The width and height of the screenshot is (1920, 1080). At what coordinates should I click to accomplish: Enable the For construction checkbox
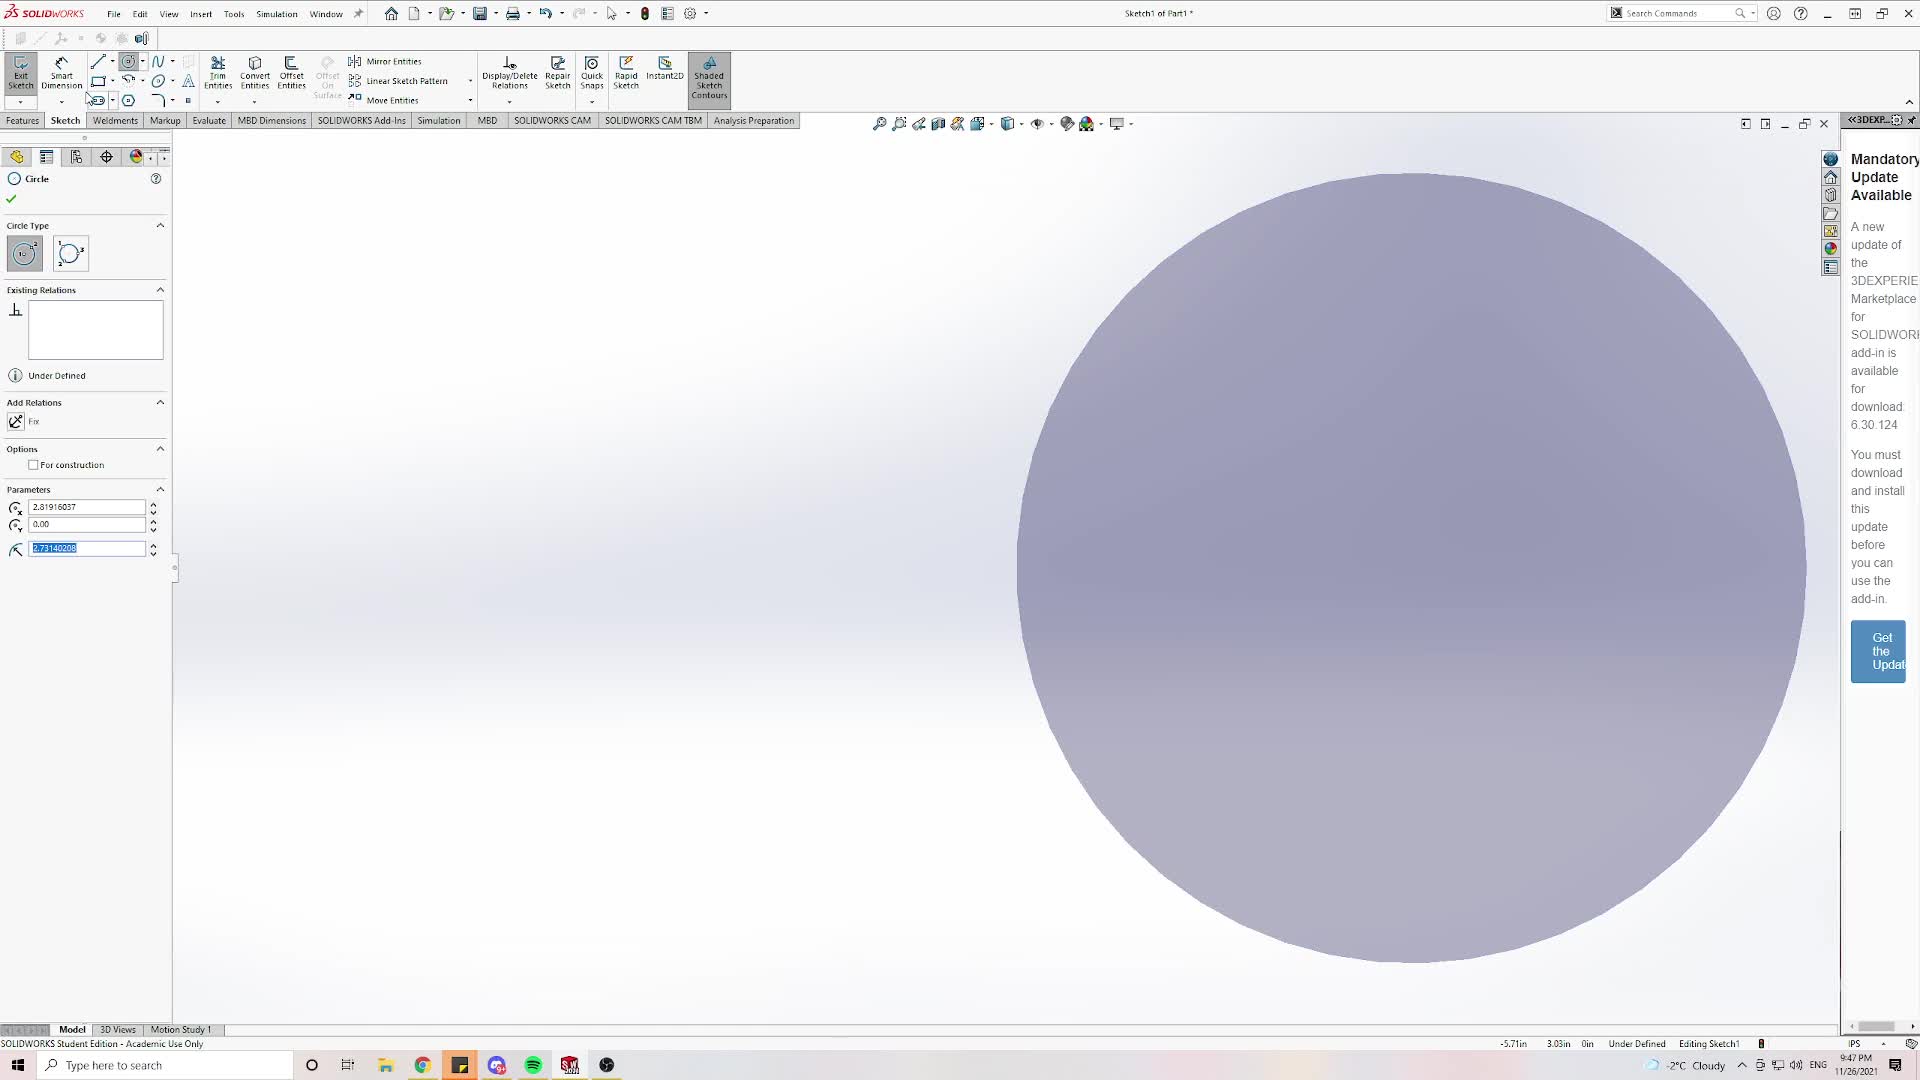point(34,465)
